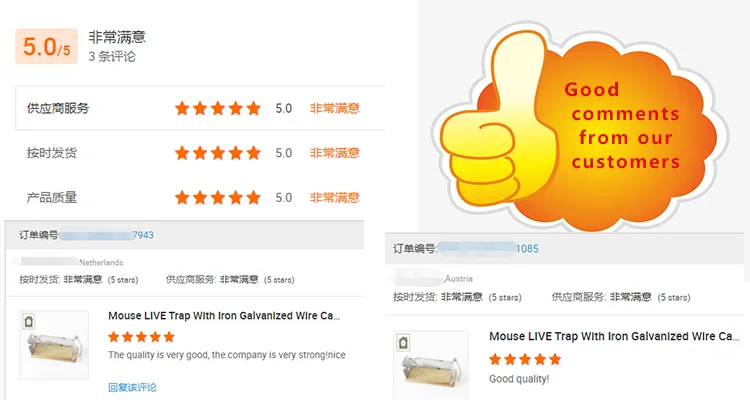The image size is (750, 400).
Task: Click the small badge icon on Austria product thumbnail
Action: pos(404,343)
